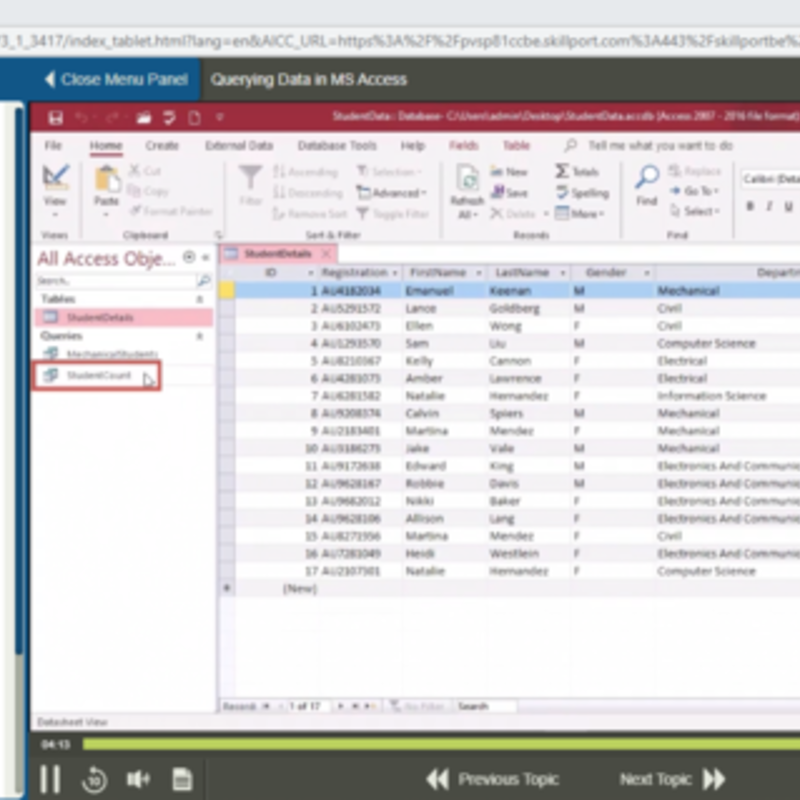This screenshot has height=800, width=800.
Task: Run the Spelling check
Action: click(x=583, y=192)
